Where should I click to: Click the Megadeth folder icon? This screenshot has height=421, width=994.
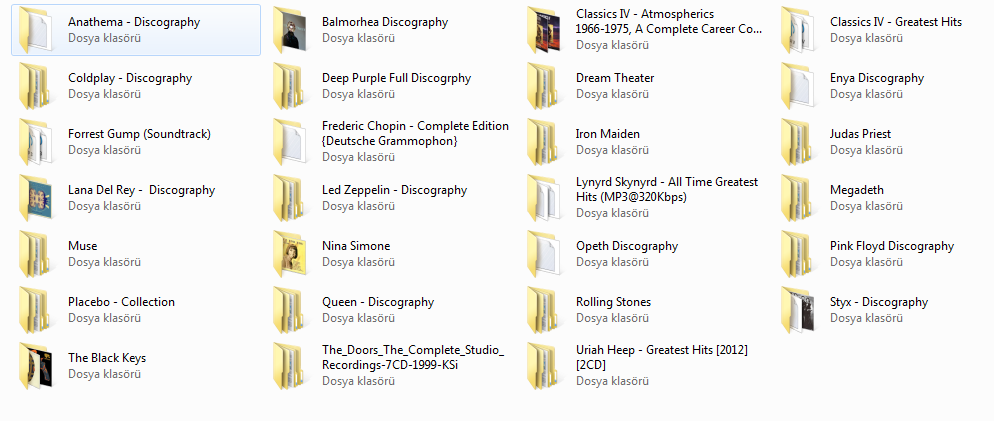(x=799, y=198)
